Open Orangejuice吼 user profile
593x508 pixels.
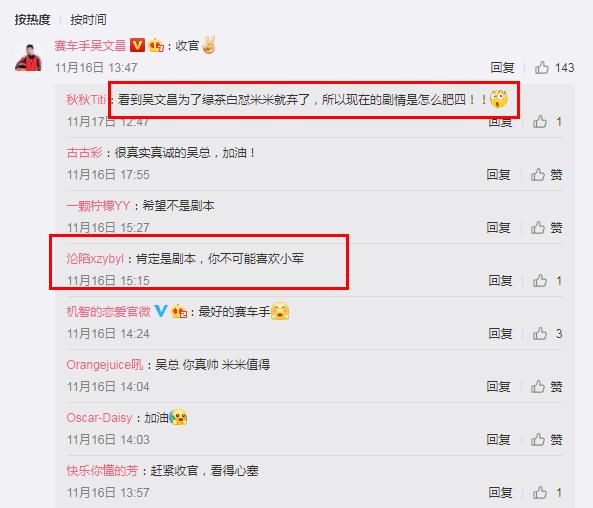pyautogui.click(x=105, y=365)
